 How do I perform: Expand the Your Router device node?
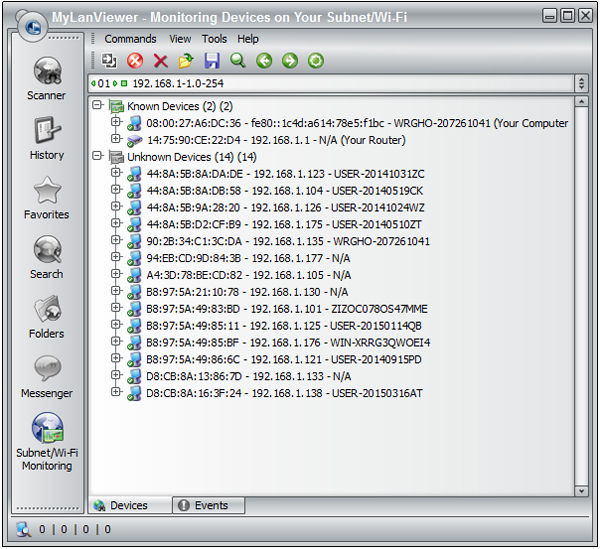116,138
